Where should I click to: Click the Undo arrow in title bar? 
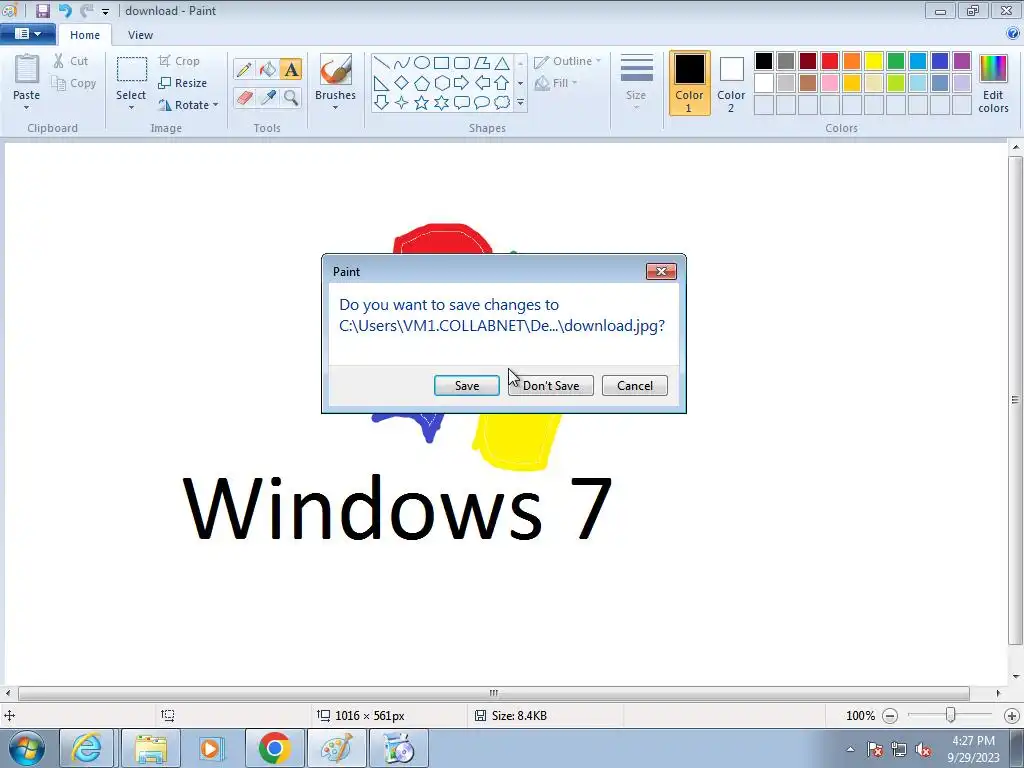(x=65, y=10)
